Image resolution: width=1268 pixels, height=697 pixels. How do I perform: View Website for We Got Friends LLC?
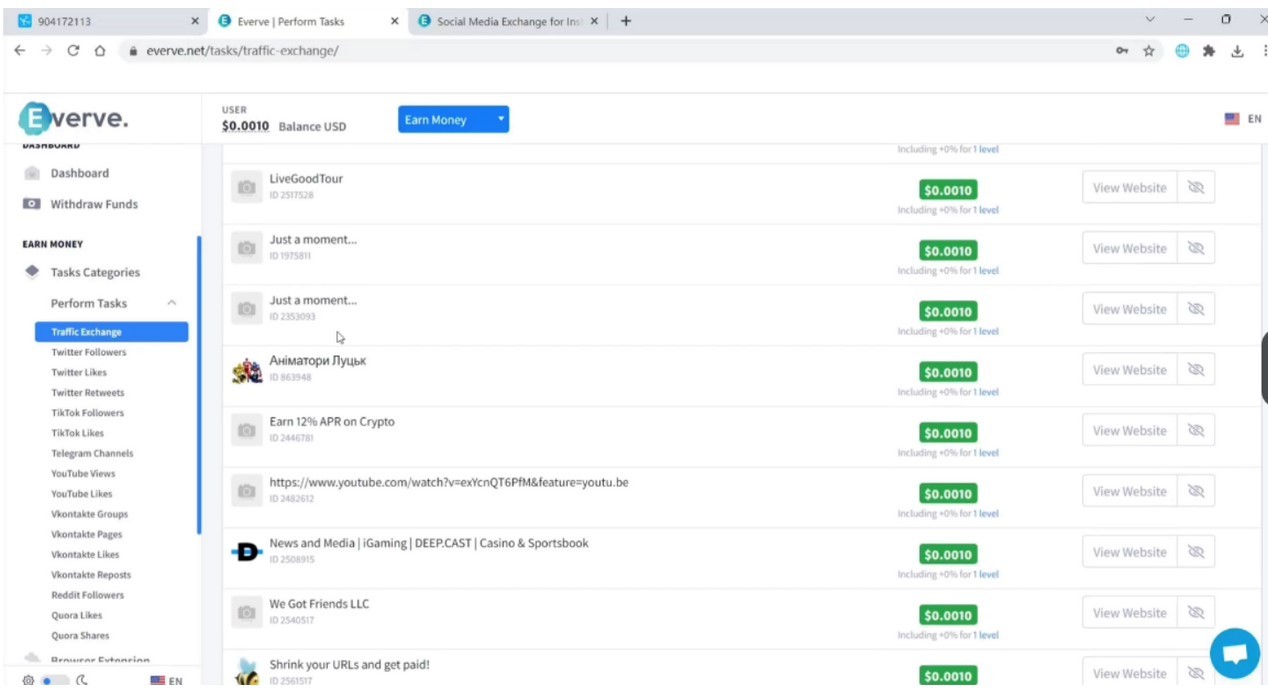[x=1129, y=613]
